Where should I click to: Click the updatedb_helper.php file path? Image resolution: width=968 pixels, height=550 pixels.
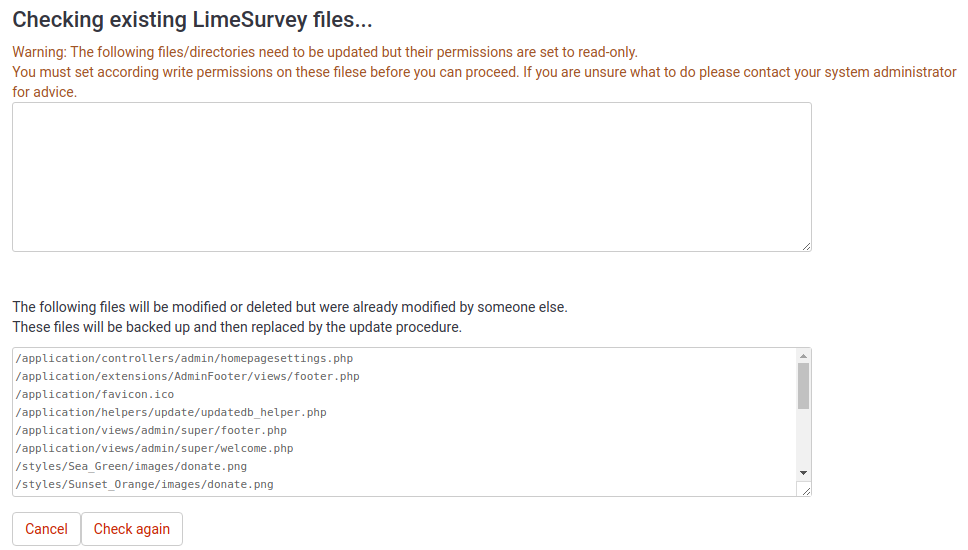(x=171, y=412)
